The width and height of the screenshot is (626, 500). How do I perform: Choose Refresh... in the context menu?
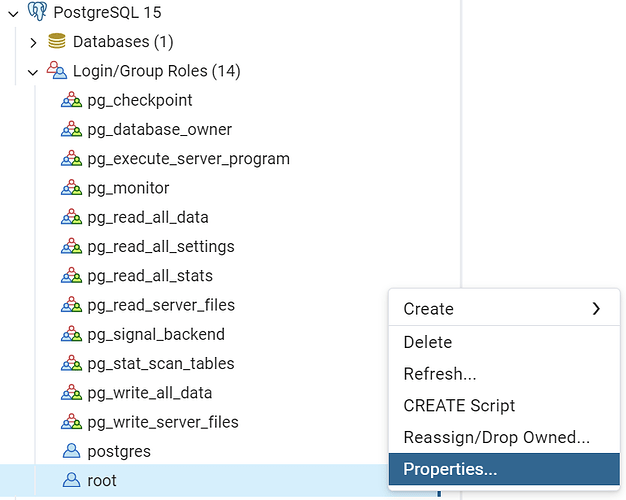point(504,374)
